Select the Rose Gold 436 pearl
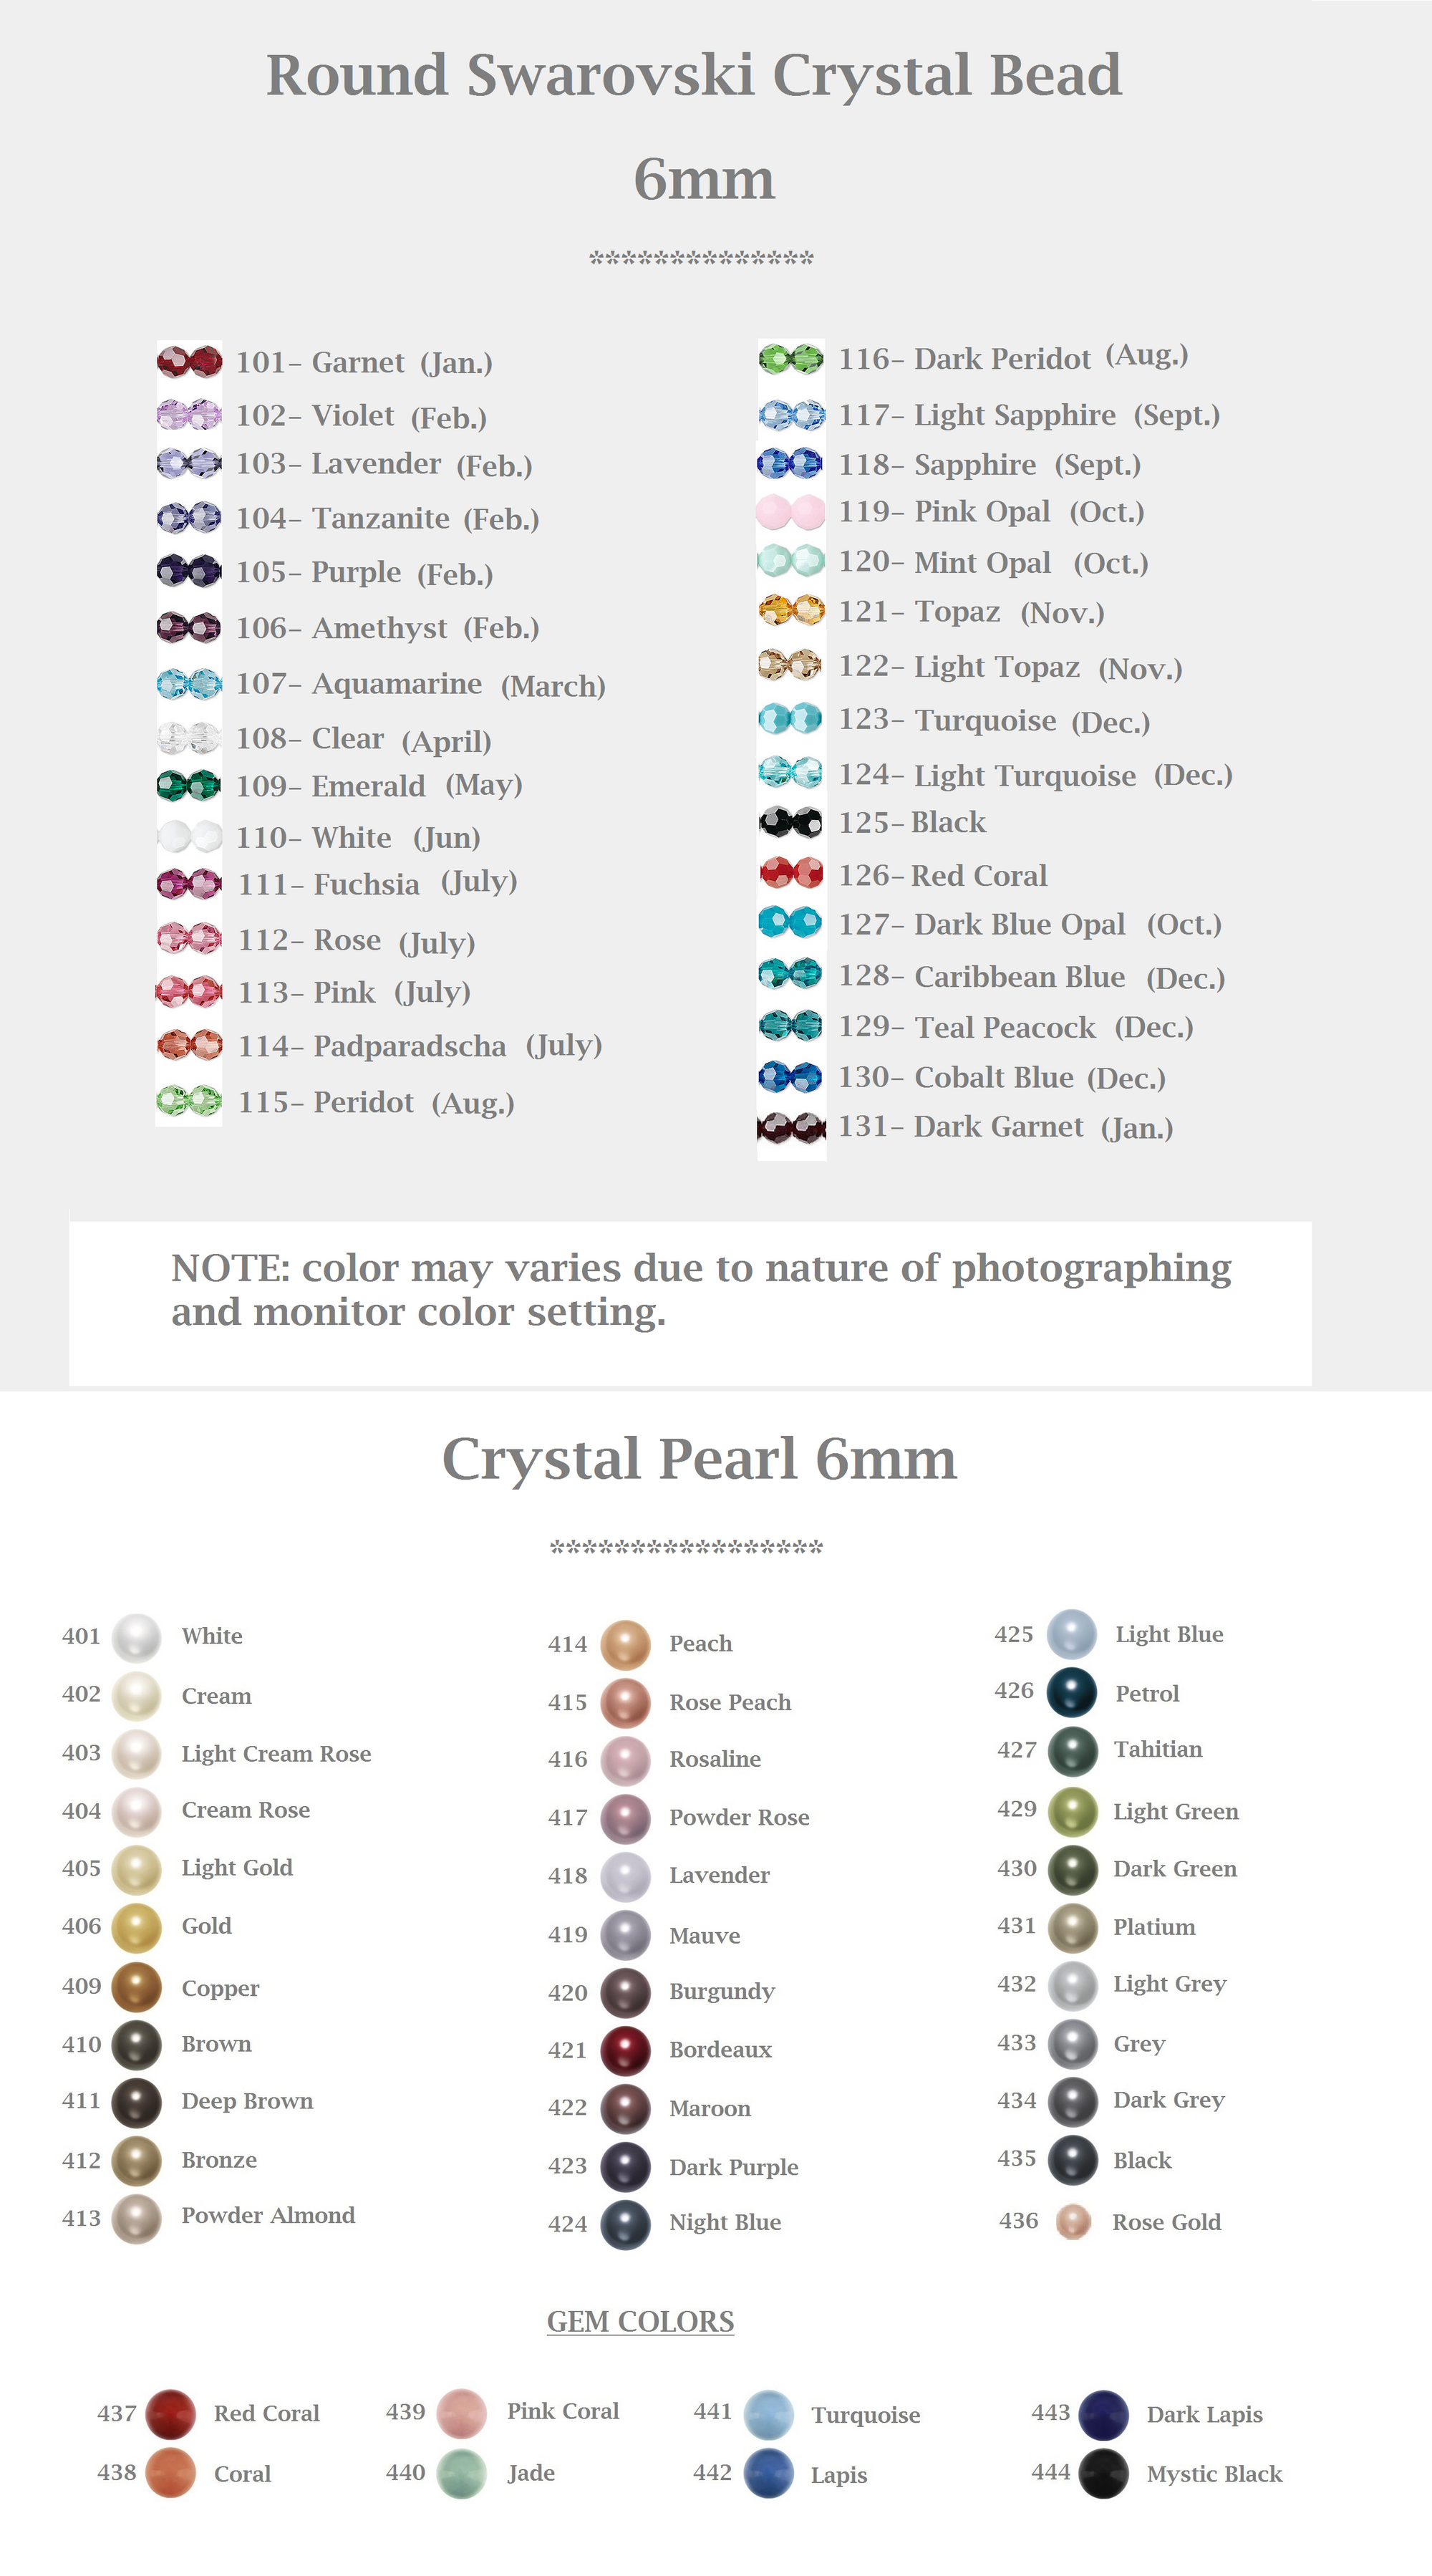Viewport: 1432px width, 2576px height. (x=1073, y=2221)
